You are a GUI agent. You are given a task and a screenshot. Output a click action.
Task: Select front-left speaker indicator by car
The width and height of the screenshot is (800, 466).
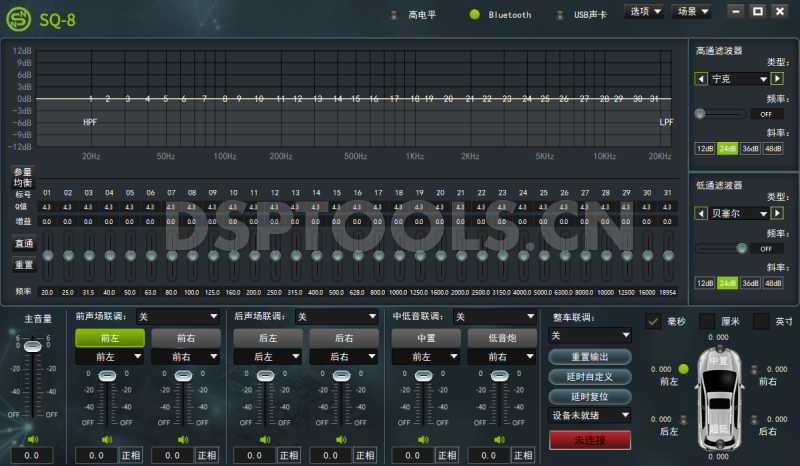tap(684, 369)
